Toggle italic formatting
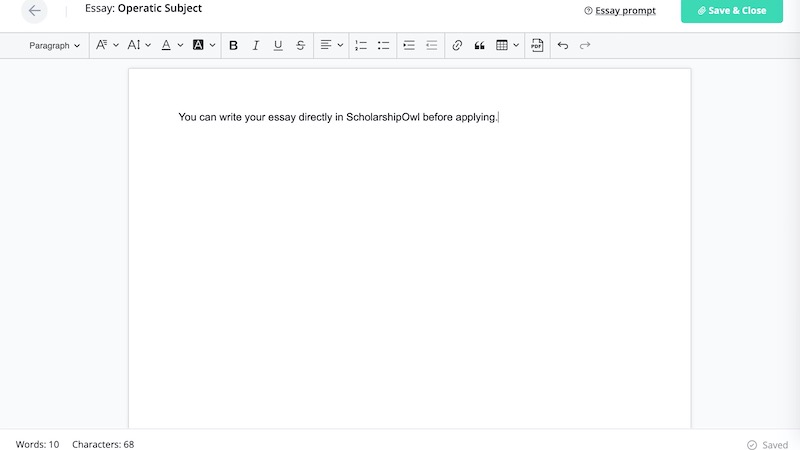The width and height of the screenshot is (800, 450). pyautogui.click(x=256, y=45)
